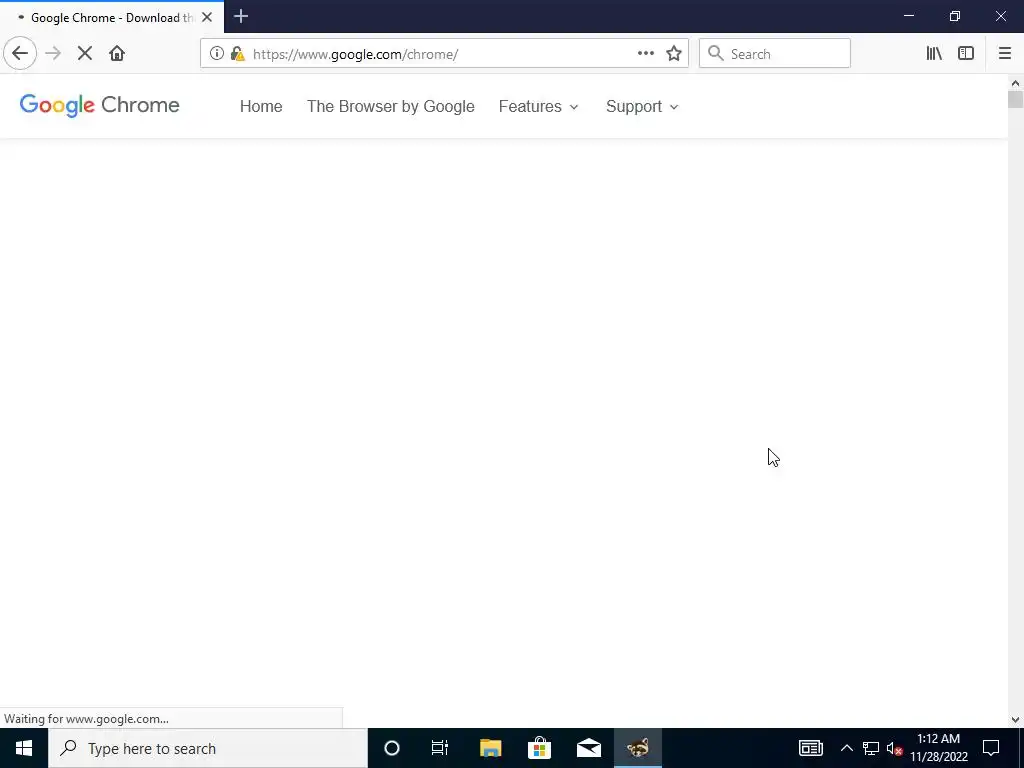The height and width of the screenshot is (768, 1024).
Task: Click the taskbar Type here to search box
Action: (x=208, y=748)
